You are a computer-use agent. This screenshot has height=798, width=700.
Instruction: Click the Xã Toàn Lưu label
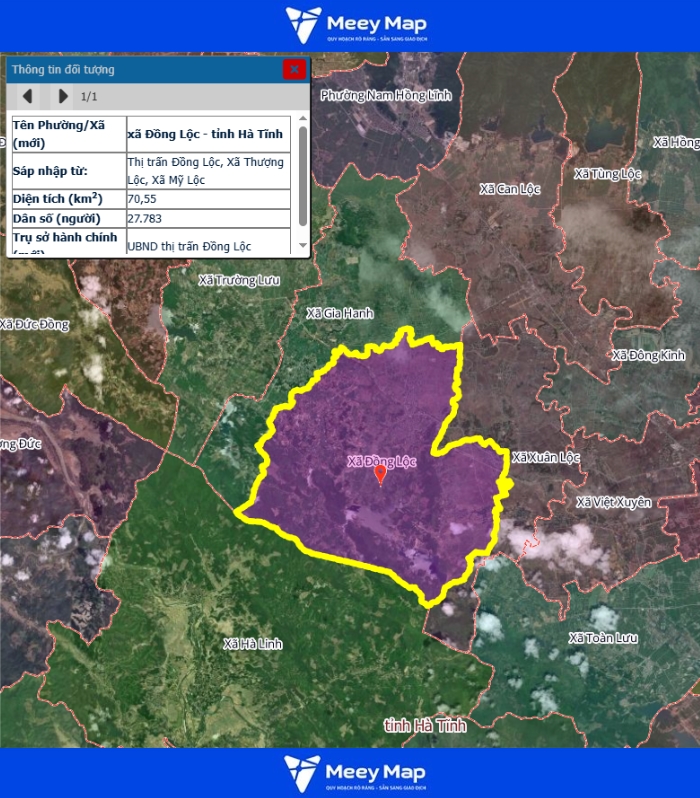click(x=603, y=637)
